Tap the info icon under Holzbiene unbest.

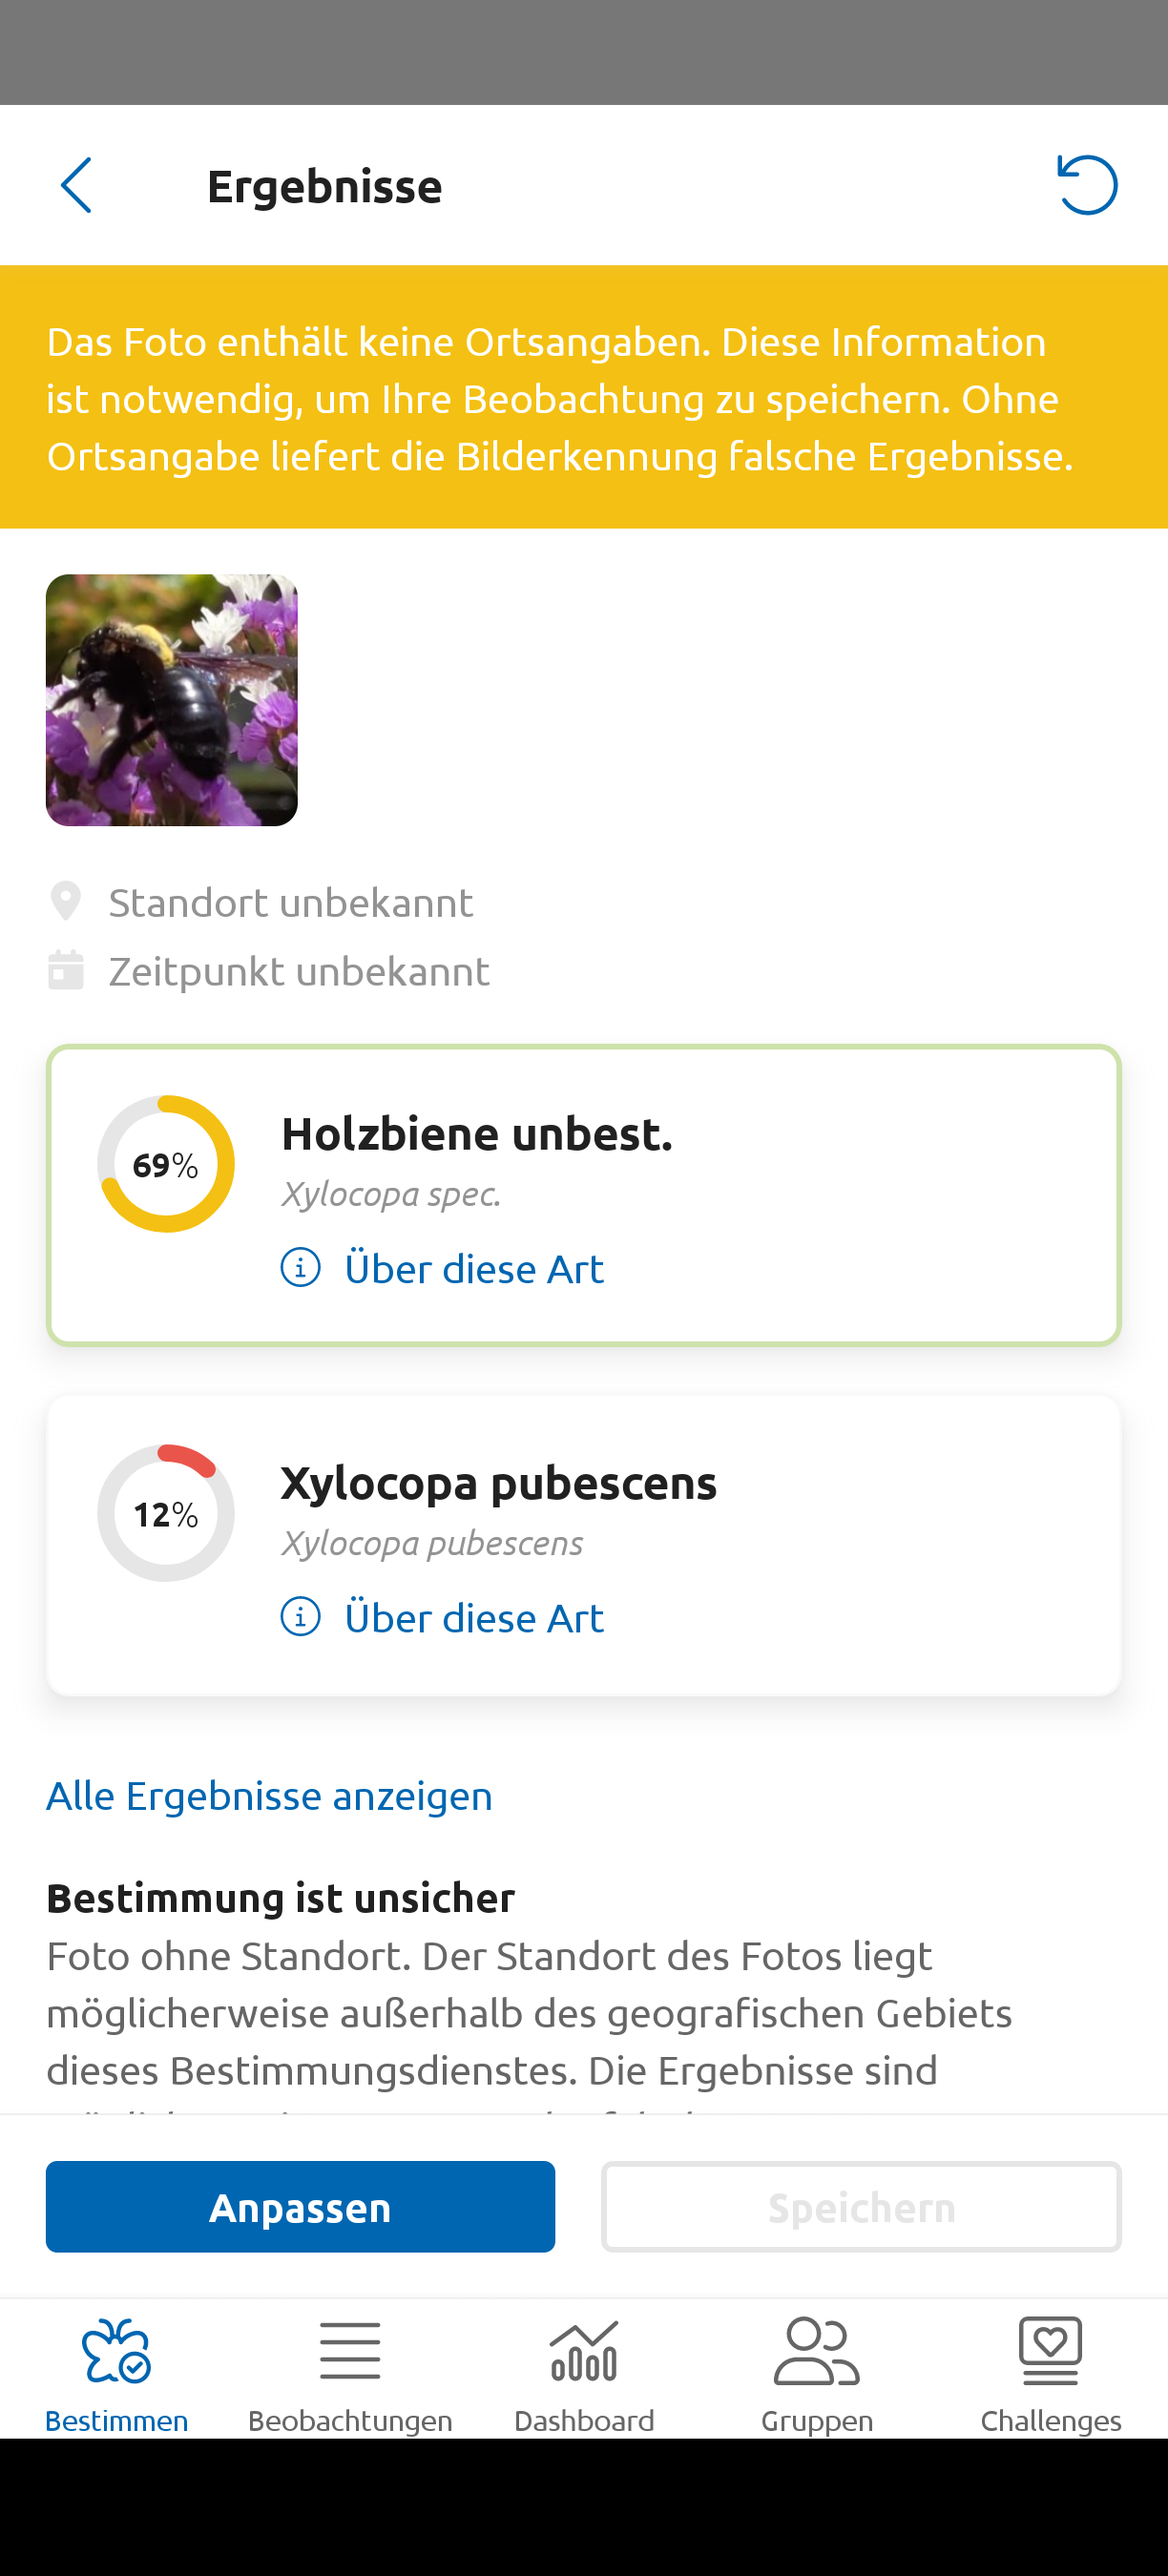tap(300, 1268)
